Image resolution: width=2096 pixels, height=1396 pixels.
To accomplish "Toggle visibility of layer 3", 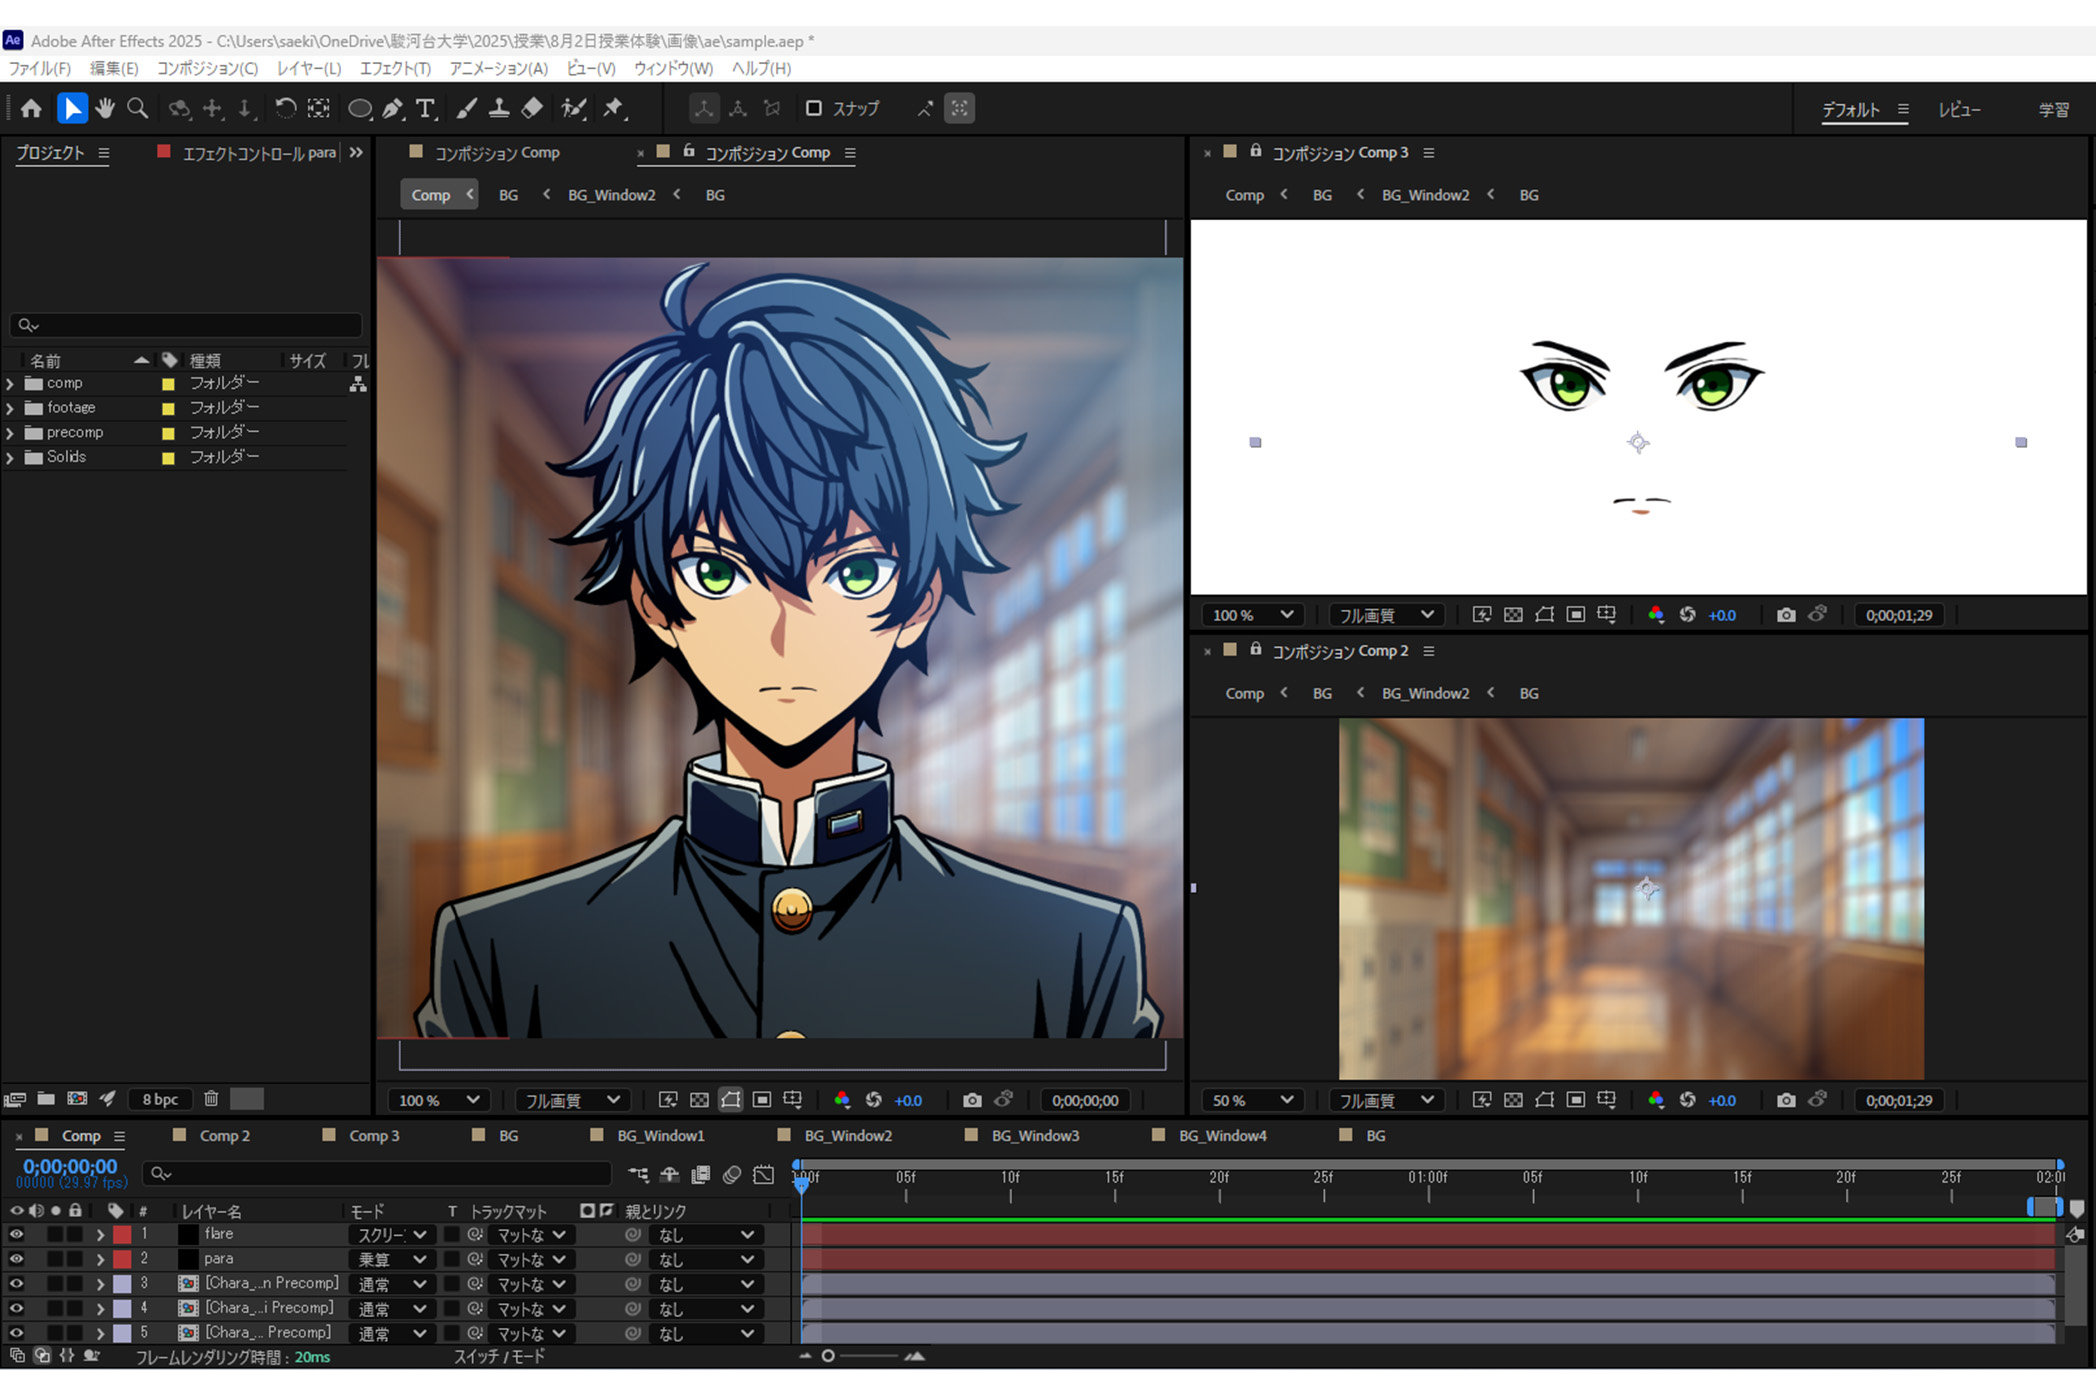I will coord(16,1283).
